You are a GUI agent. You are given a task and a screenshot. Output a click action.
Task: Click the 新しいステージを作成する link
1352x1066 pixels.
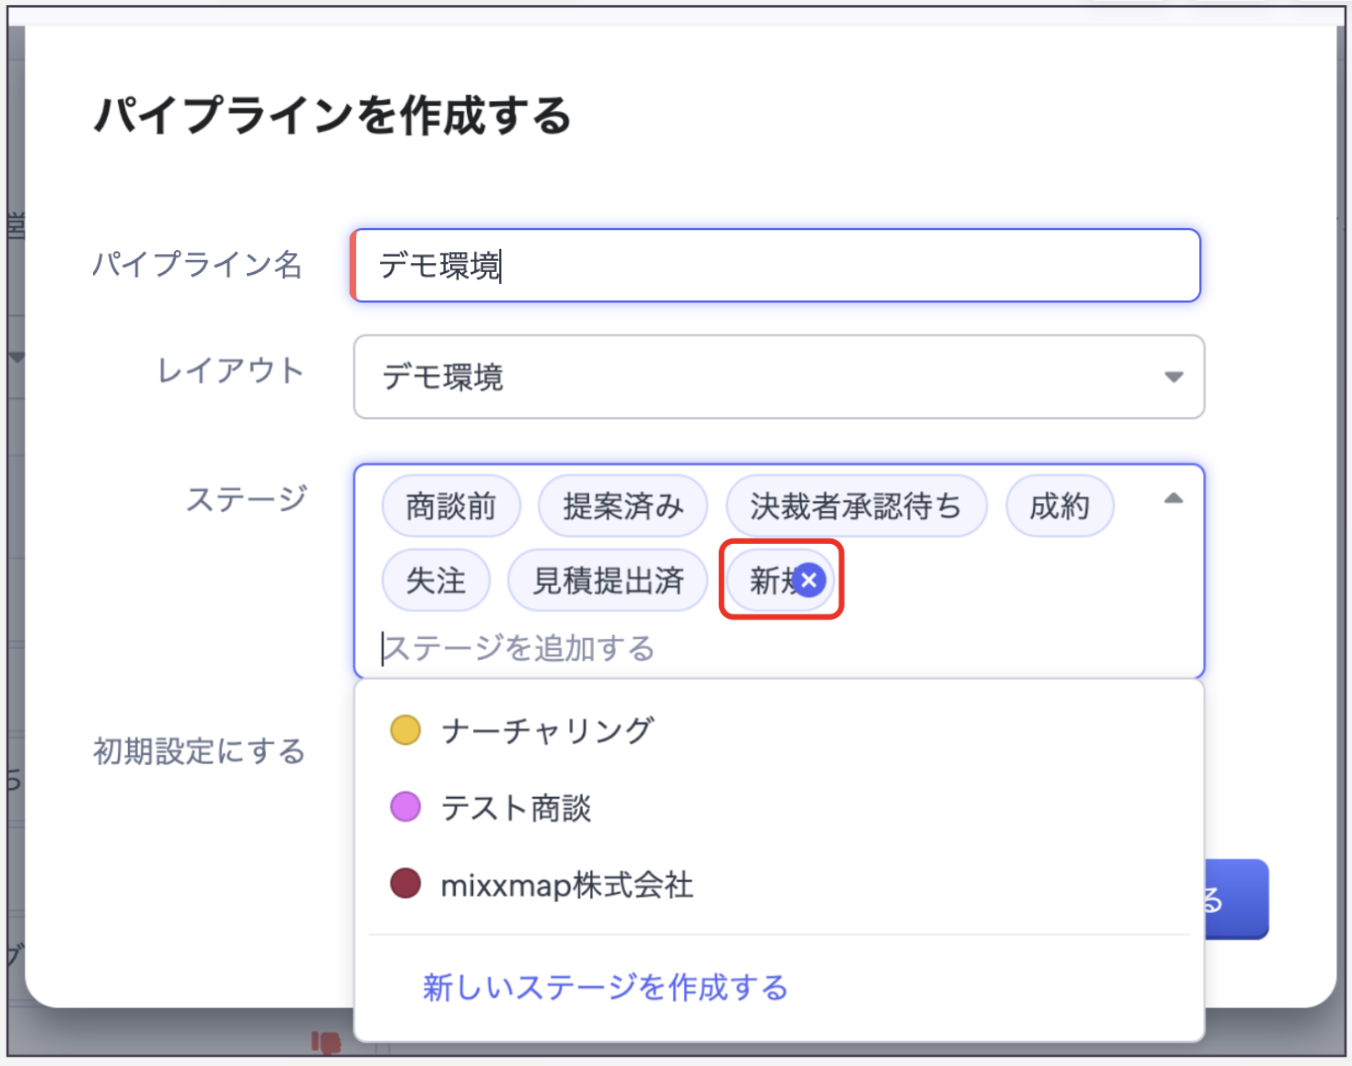pyautogui.click(x=605, y=988)
